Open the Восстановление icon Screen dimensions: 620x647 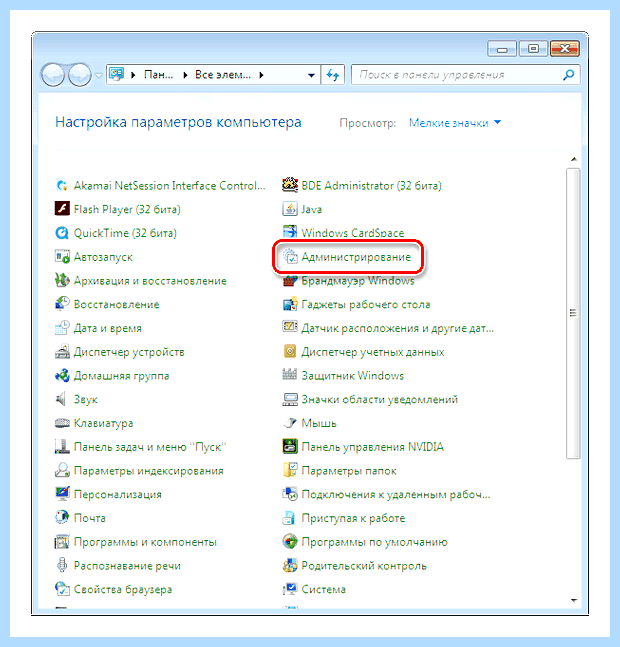[x=62, y=304]
